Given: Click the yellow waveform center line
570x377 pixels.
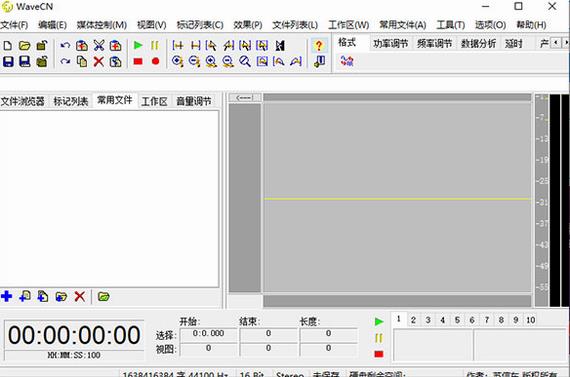Looking at the screenshot, I should tap(397, 199).
